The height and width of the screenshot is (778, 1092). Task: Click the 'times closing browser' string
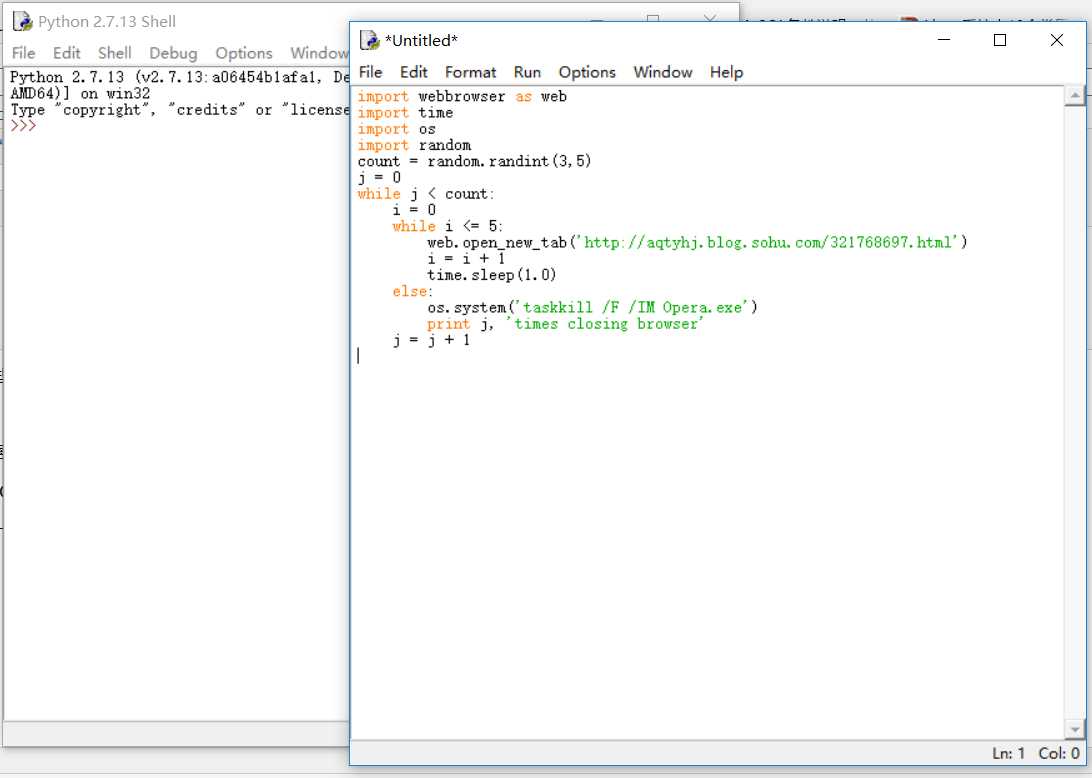[604, 324]
